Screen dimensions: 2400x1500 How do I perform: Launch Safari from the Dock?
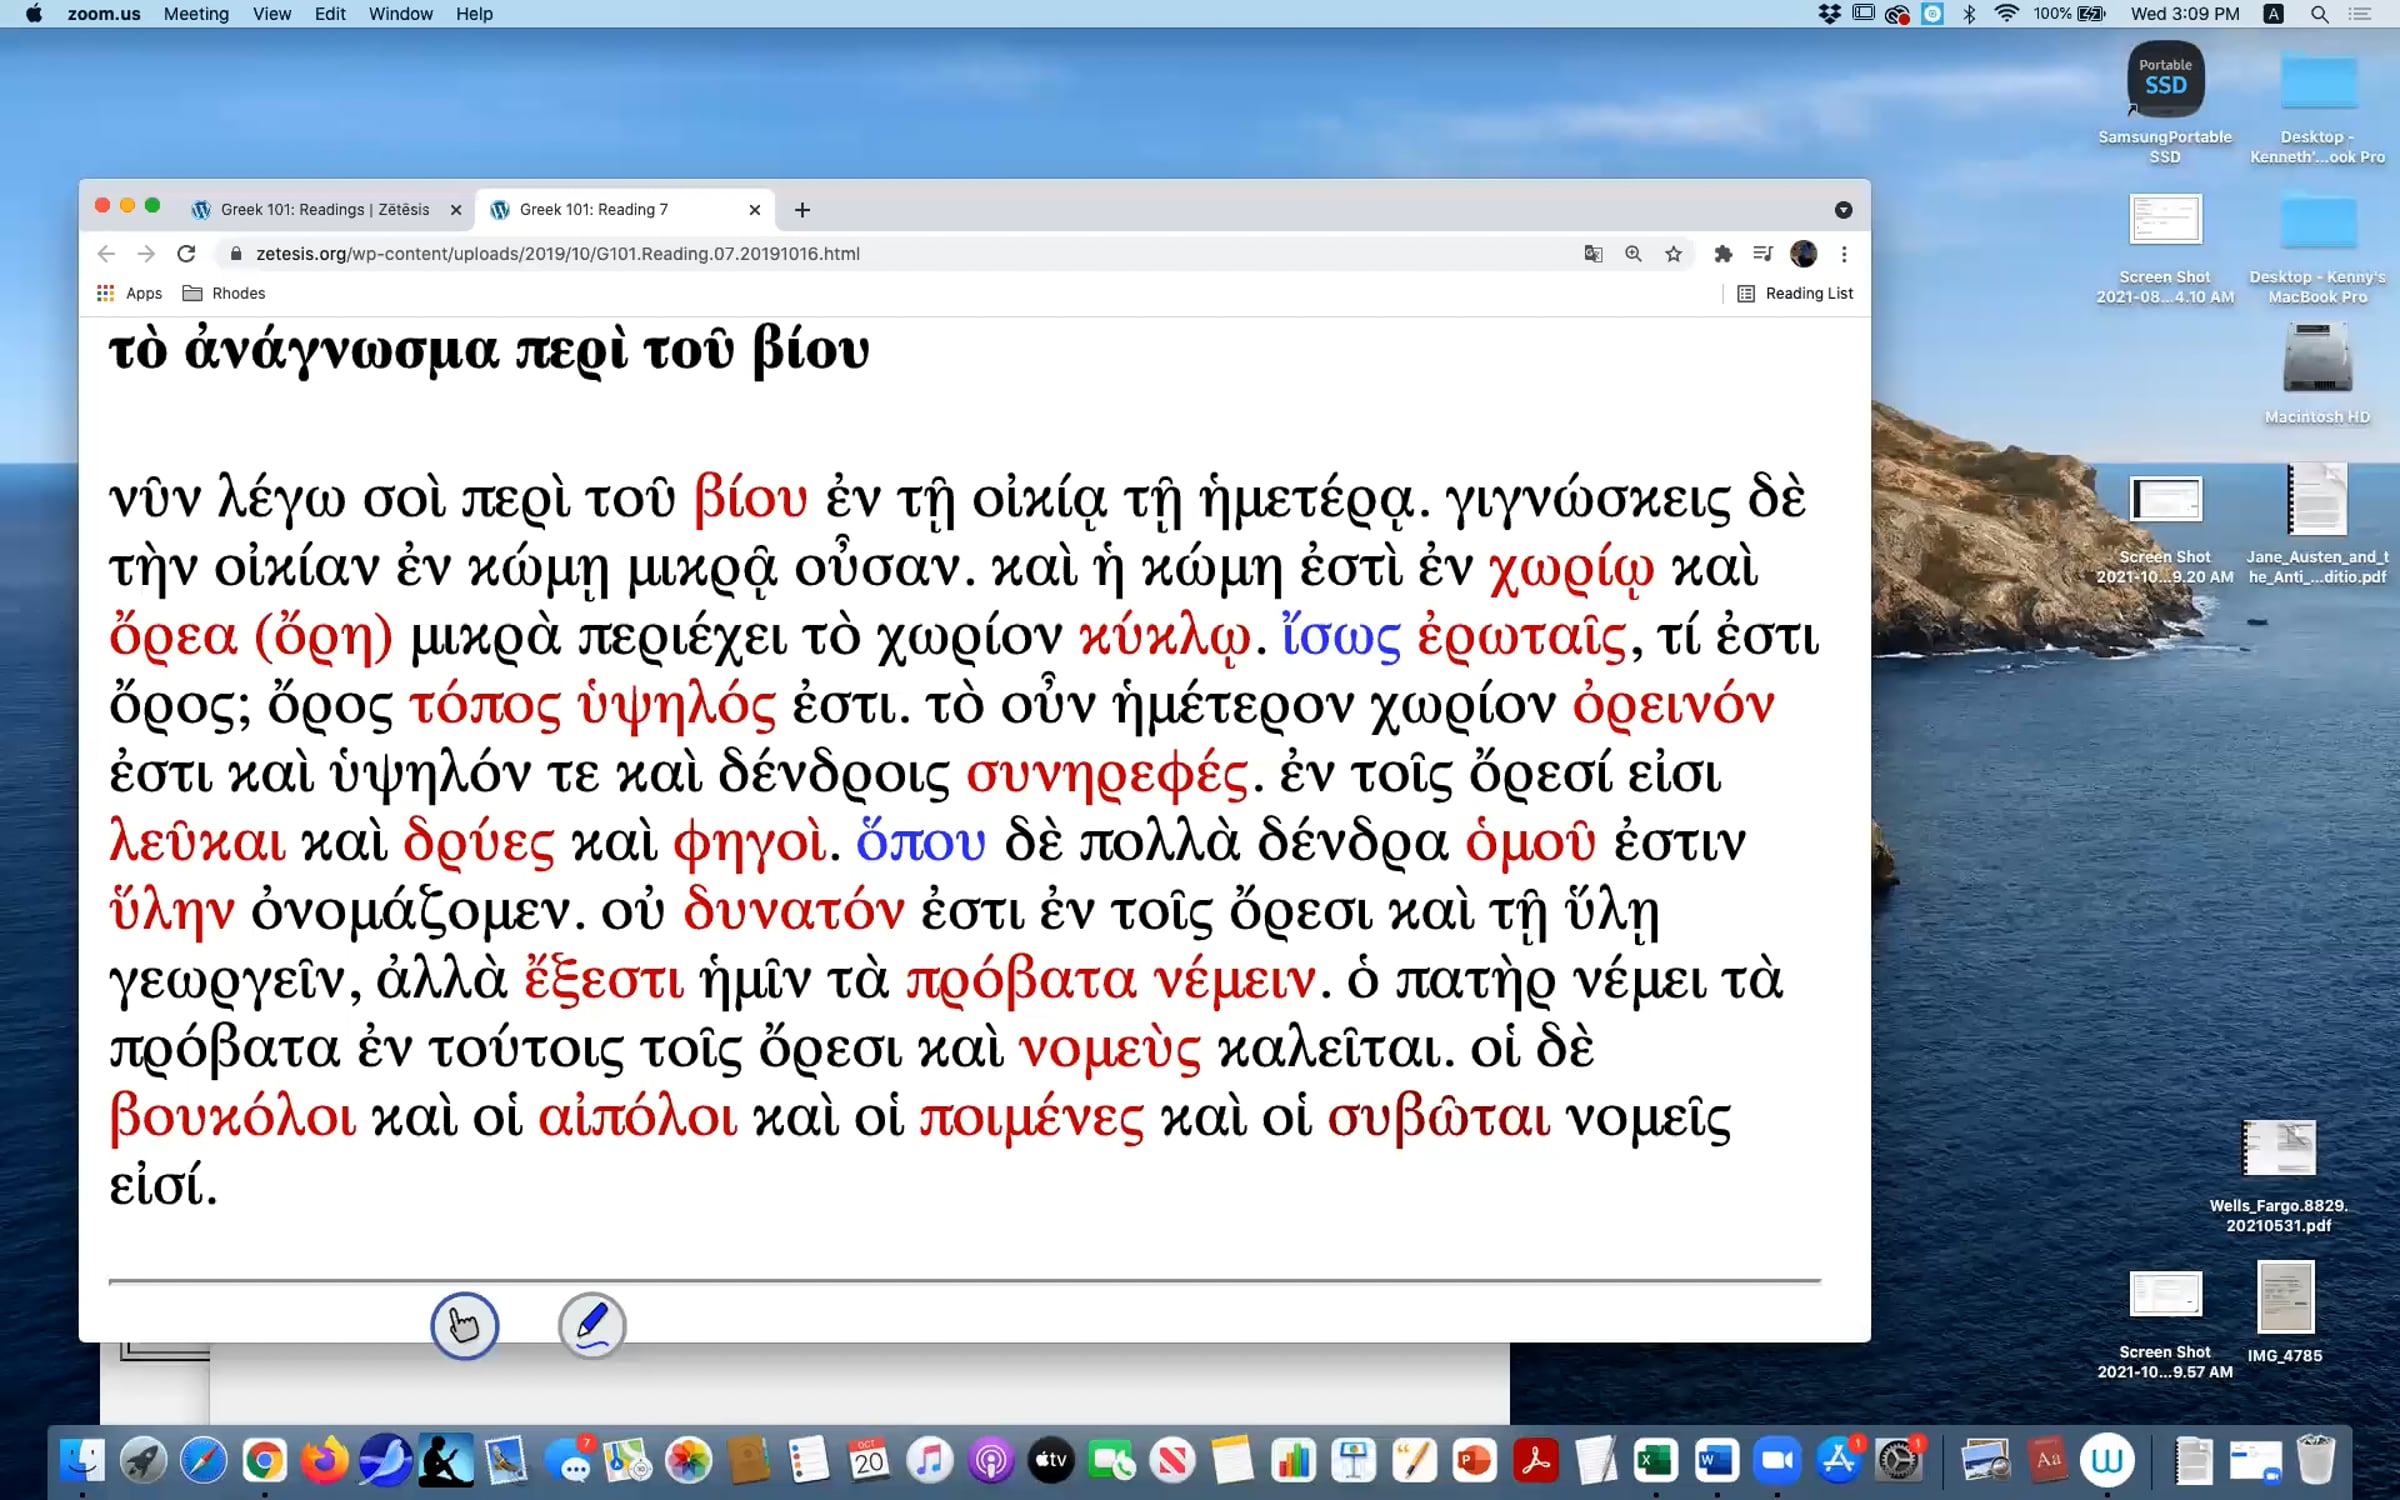pyautogui.click(x=203, y=1461)
